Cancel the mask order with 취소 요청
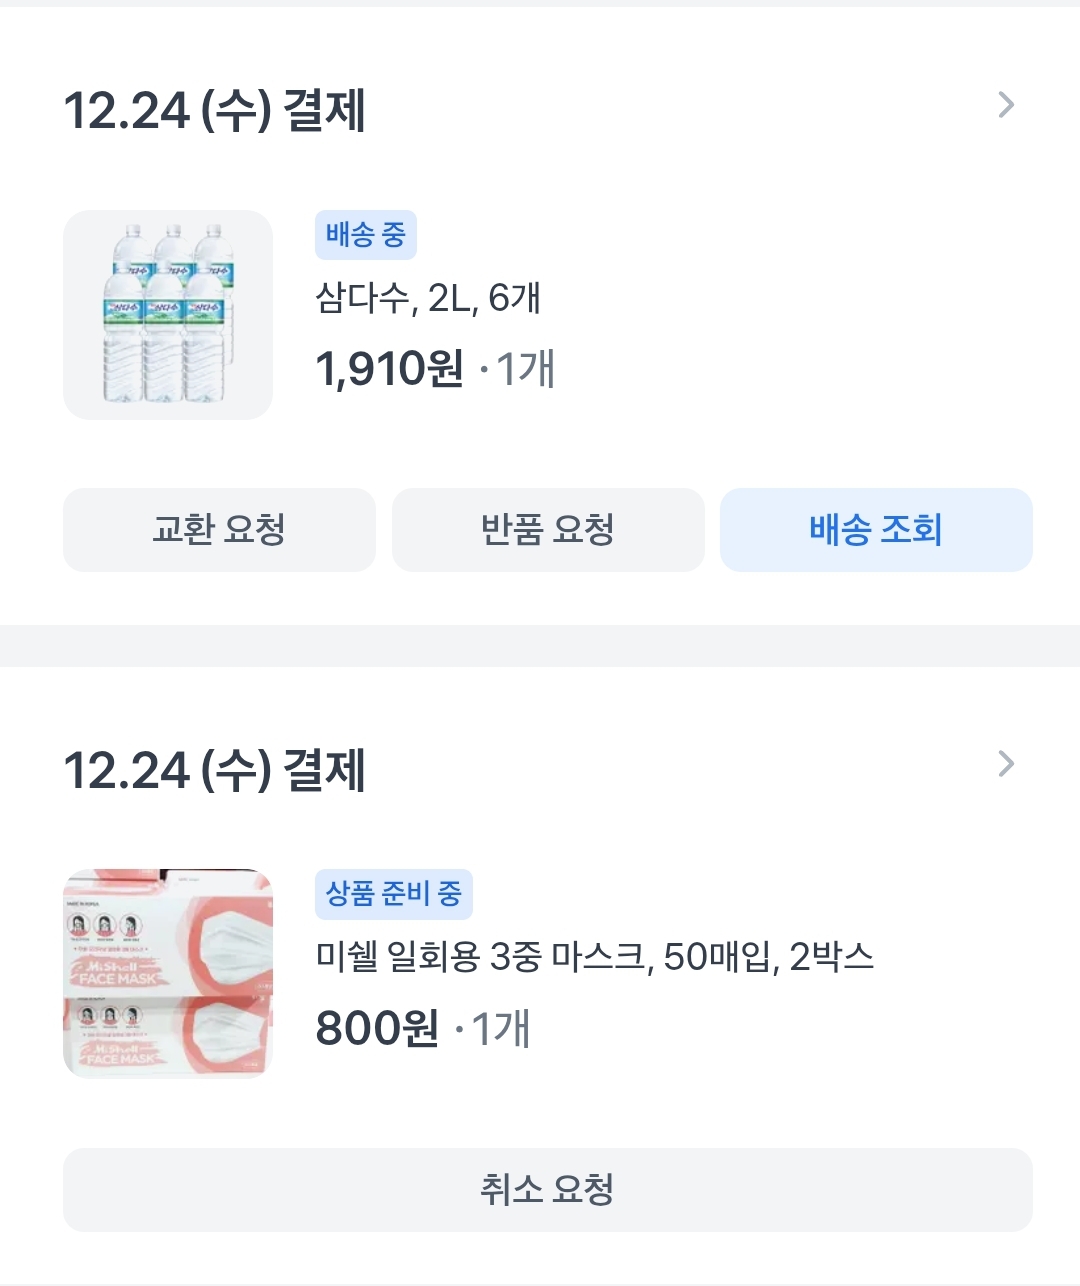1080x1286 pixels. 548,1190
